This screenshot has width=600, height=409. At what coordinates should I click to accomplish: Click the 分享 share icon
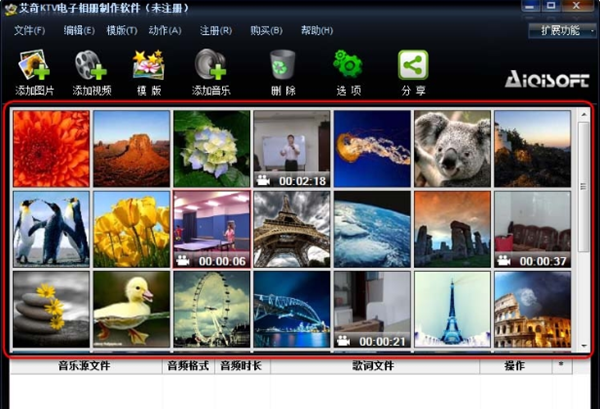tap(413, 65)
